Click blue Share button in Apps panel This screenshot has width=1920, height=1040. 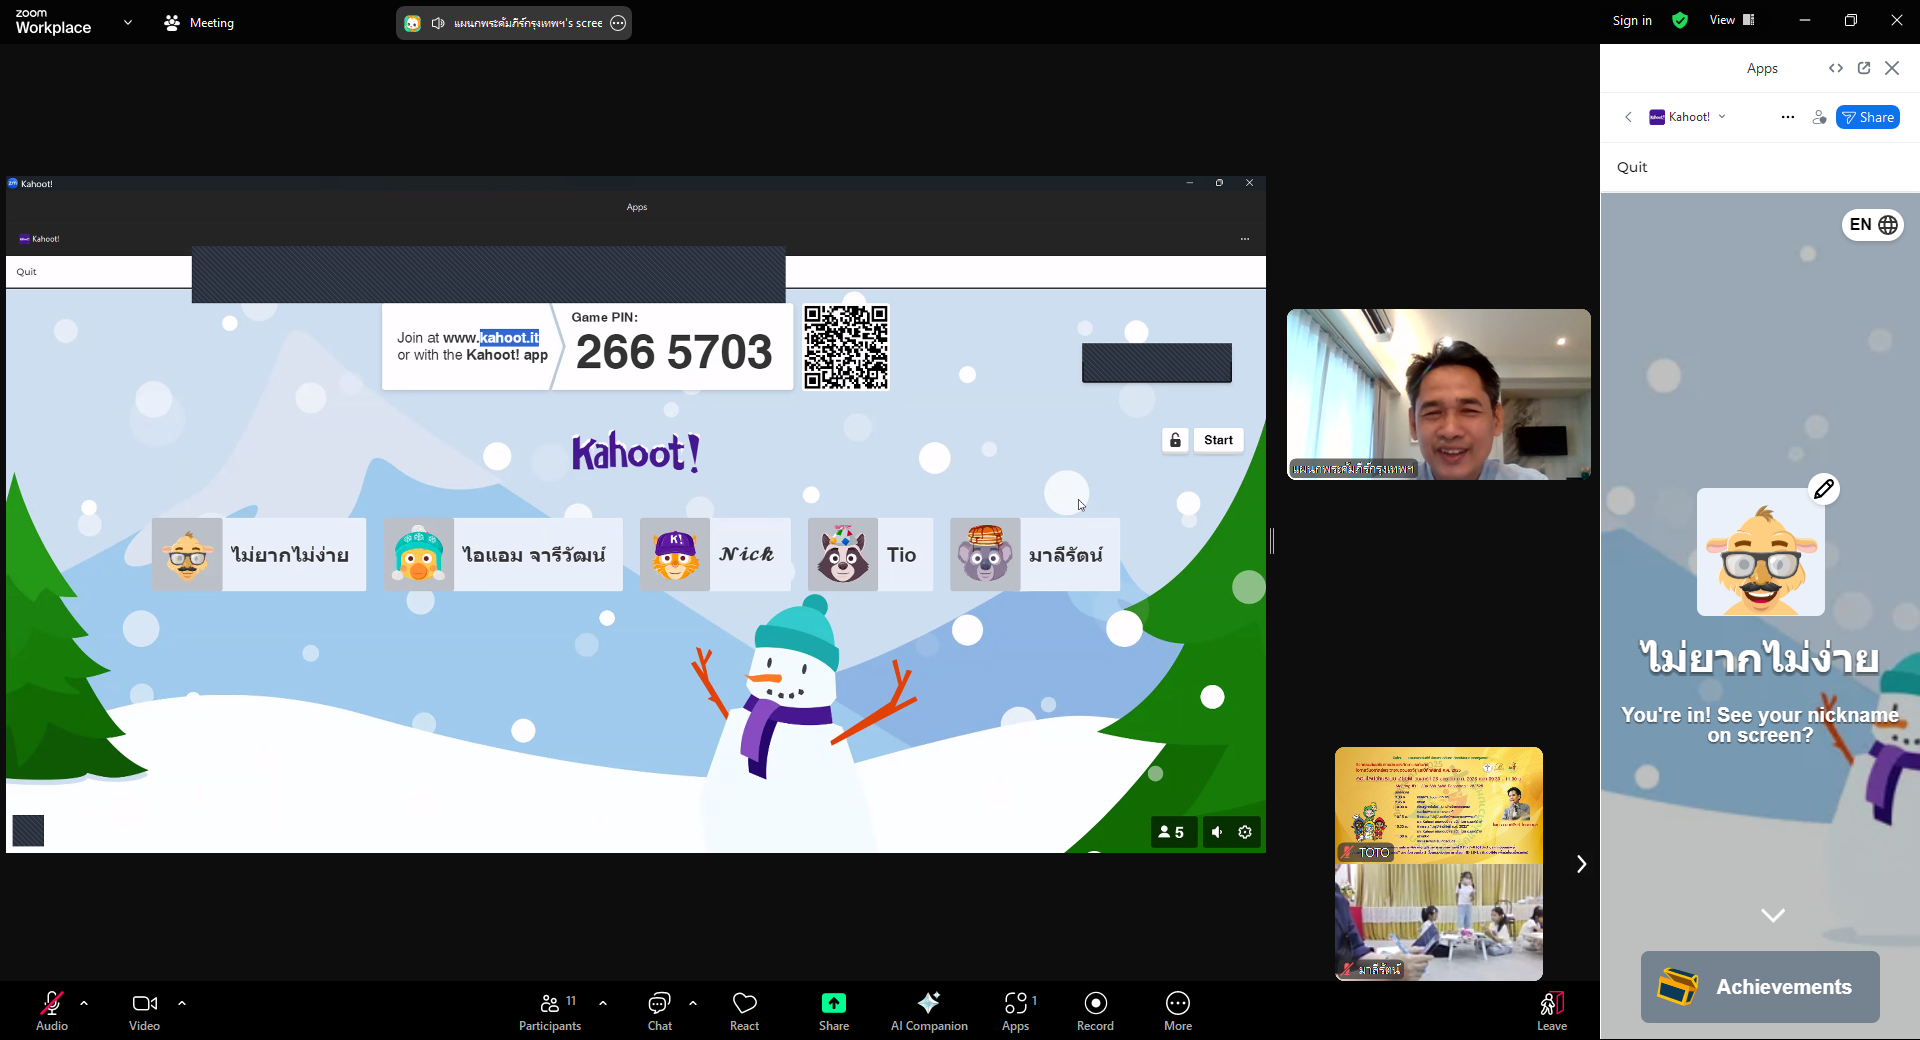click(1868, 117)
